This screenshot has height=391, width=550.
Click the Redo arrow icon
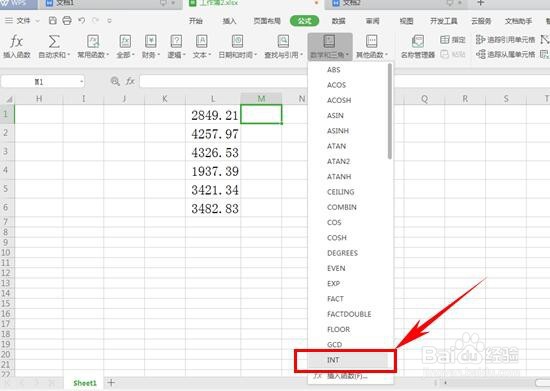coord(95,21)
